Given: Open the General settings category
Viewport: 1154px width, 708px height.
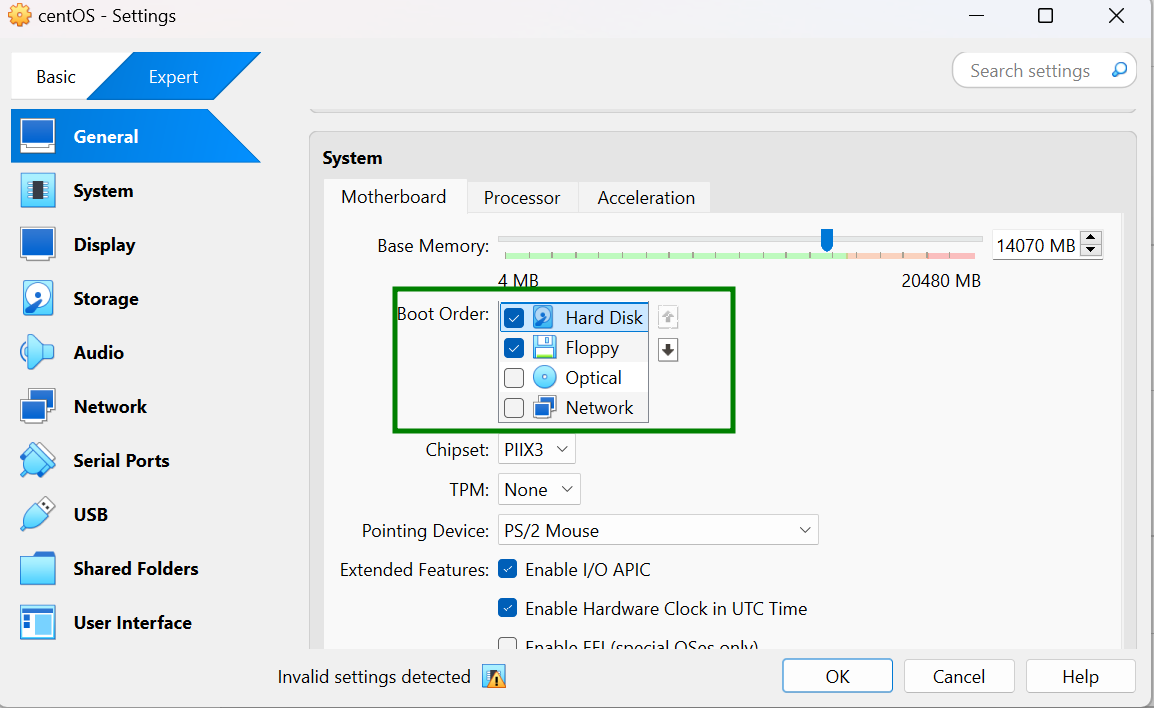Looking at the screenshot, I should pyautogui.click(x=135, y=136).
